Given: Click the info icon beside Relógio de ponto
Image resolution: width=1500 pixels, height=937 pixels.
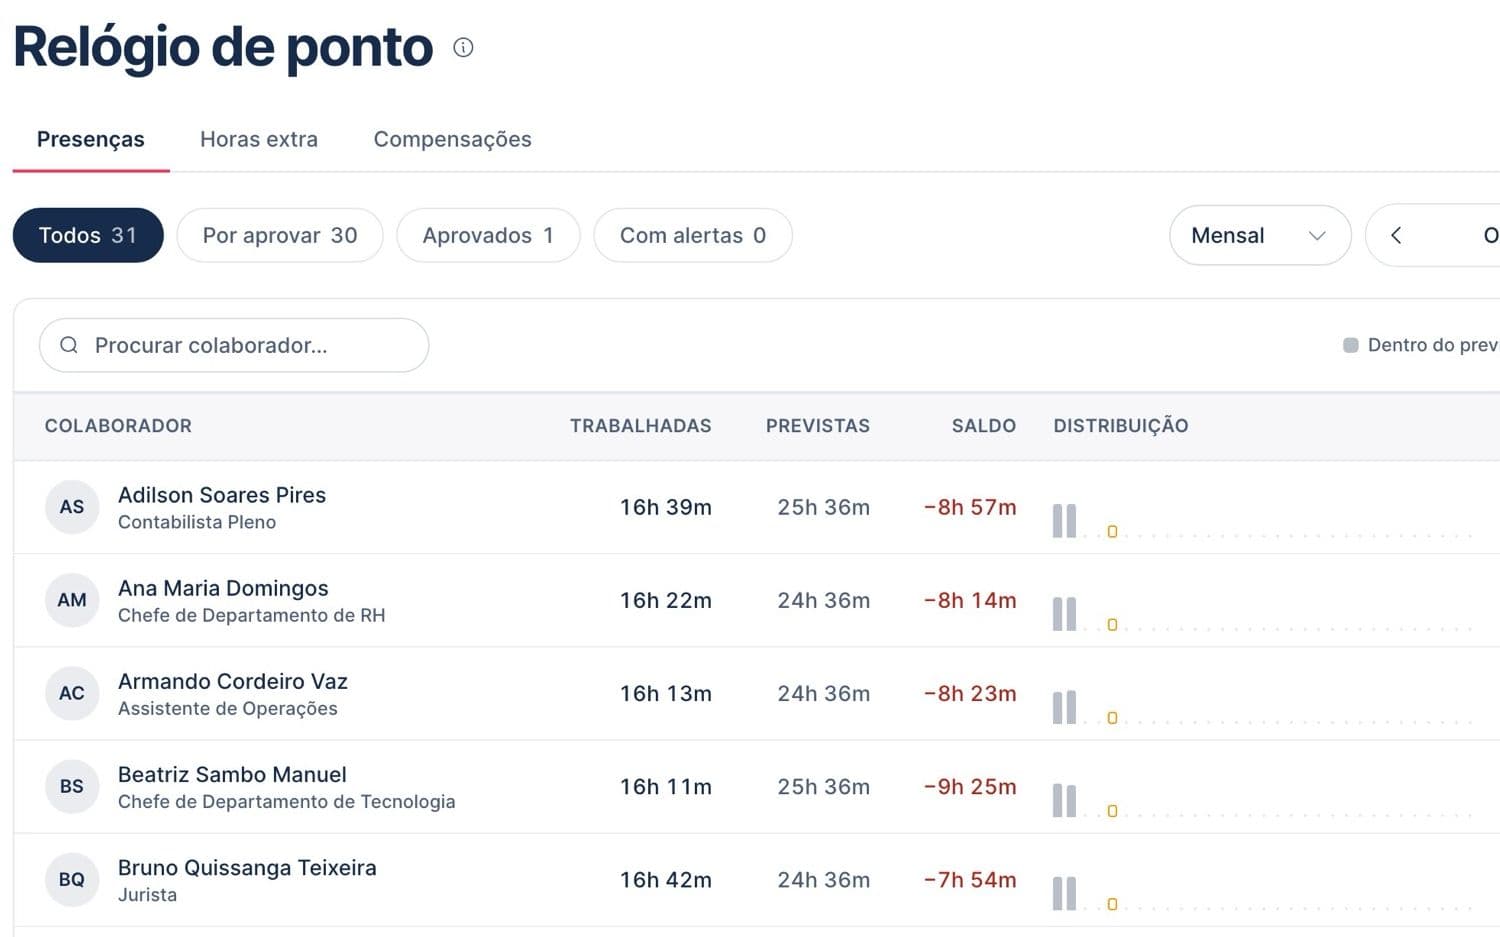Looking at the screenshot, I should click(x=463, y=47).
